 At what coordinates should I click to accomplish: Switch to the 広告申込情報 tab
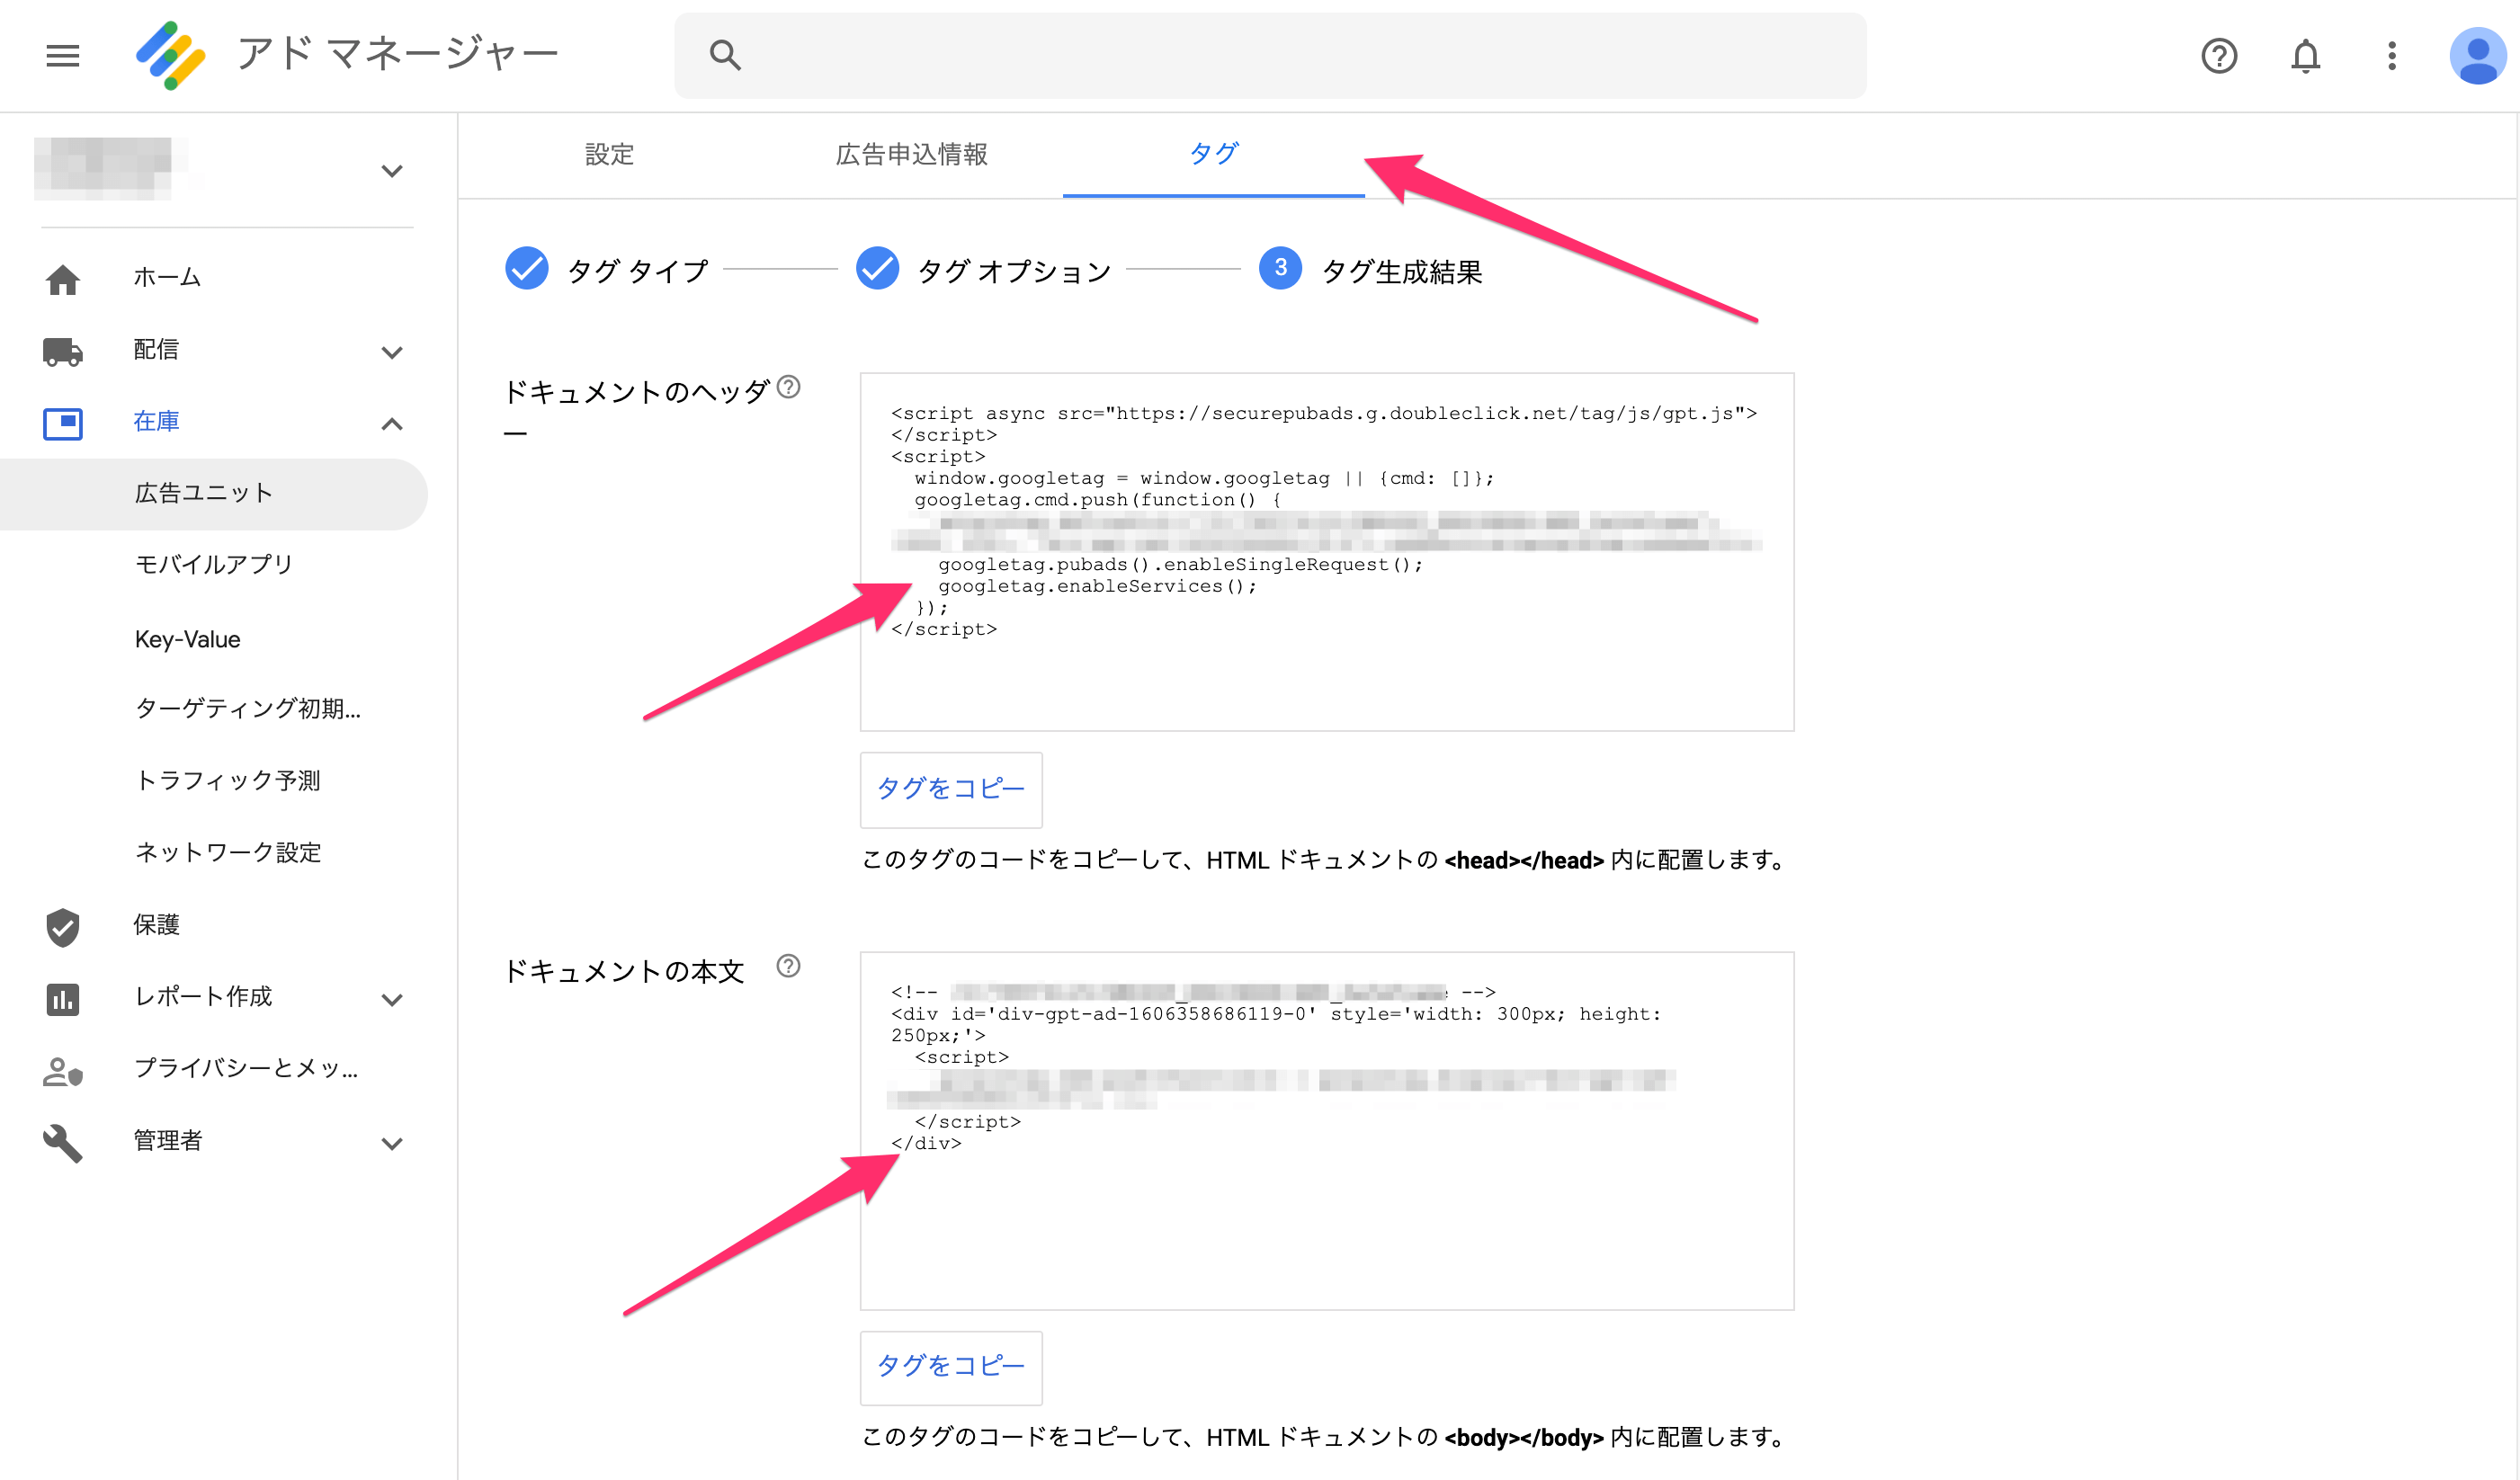tap(911, 154)
